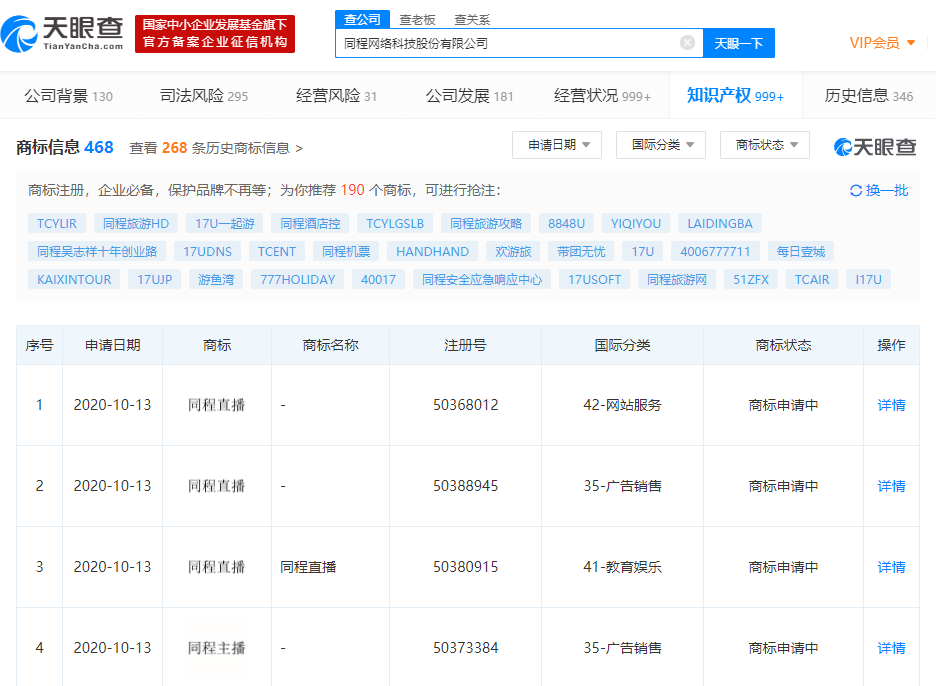Open 详情 for registration 50368012
This screenshot has width=936, height=686.
tap(891, 405)
